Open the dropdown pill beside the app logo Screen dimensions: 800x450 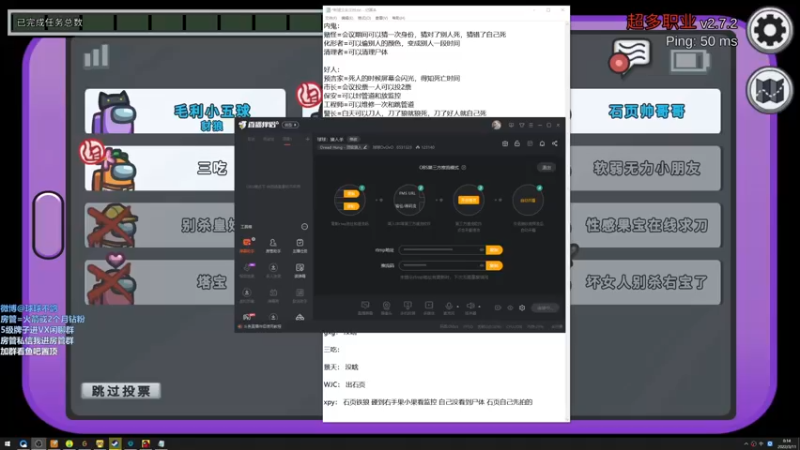291,125
